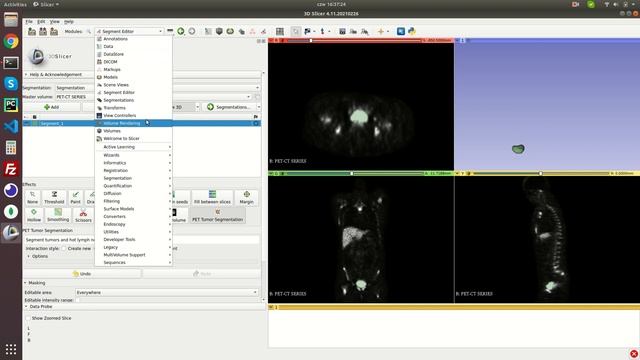
Task: Open Editable area Everywhere dropdown
Action: coord(167,292)
